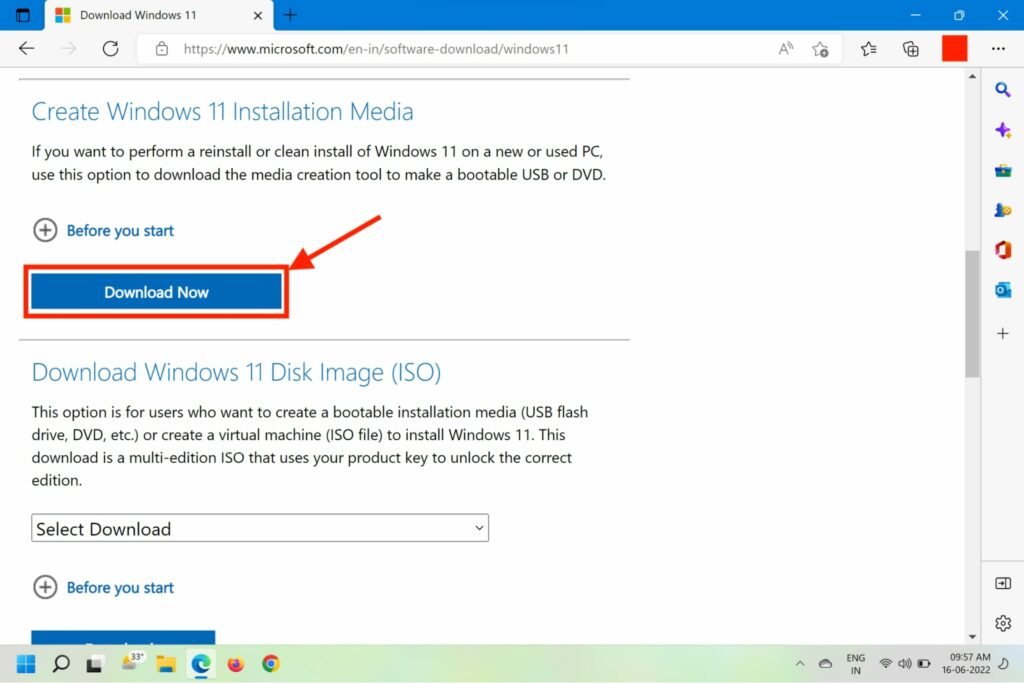This screenshot has height=683, width=1024.
Task: Click the scrollbar down arrow
Action: coord(972,637)
